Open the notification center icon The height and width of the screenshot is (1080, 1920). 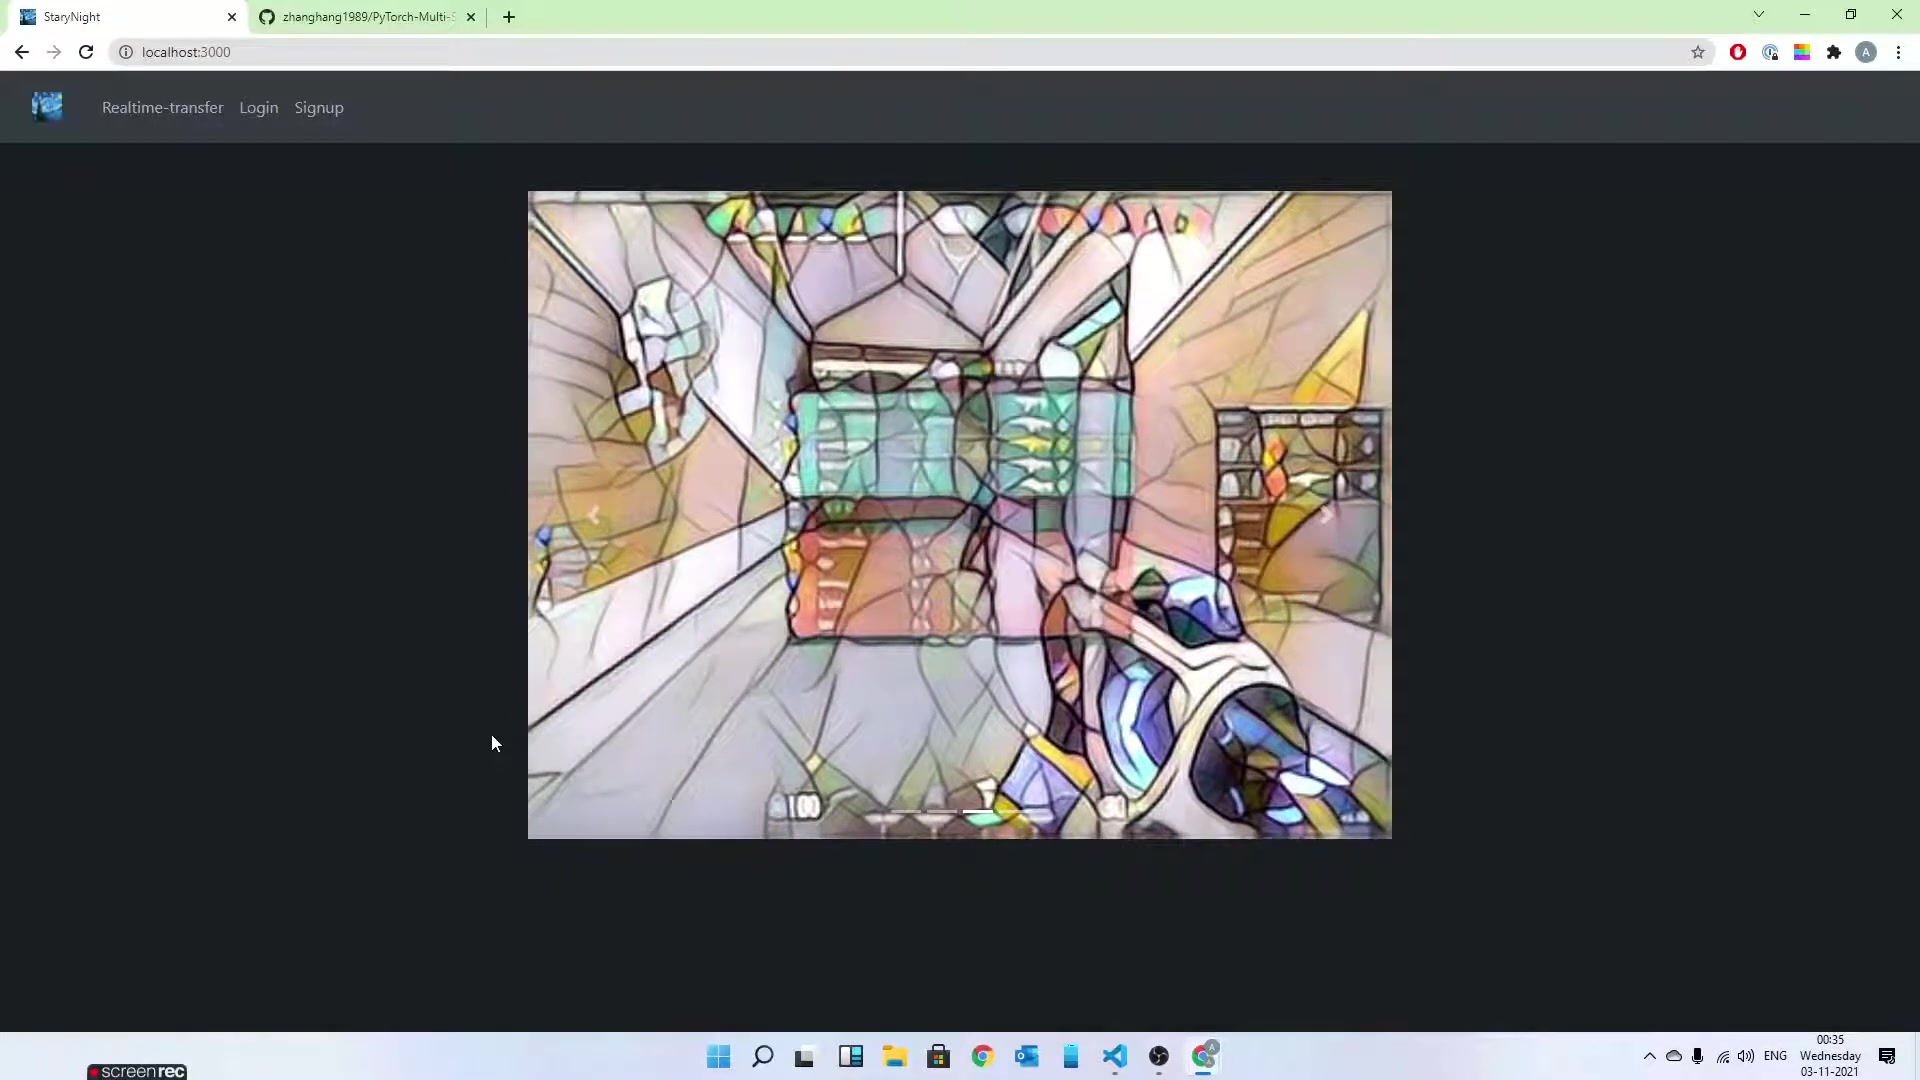tap(1887, 1056)
